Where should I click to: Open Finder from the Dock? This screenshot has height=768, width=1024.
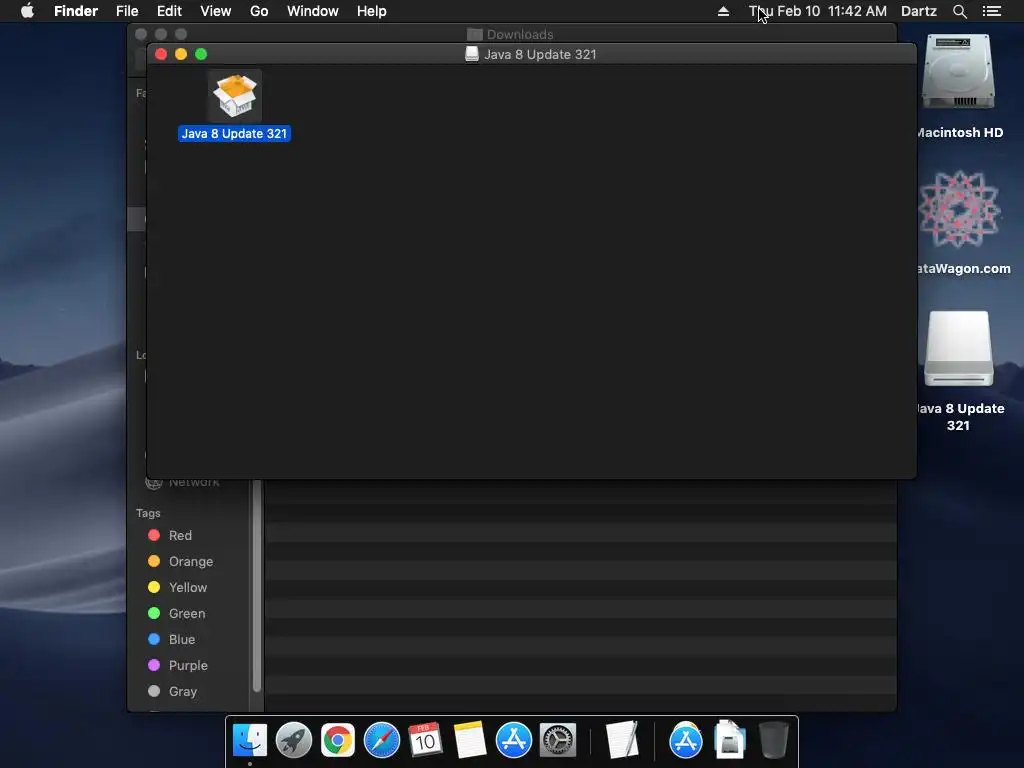(250, 740)
